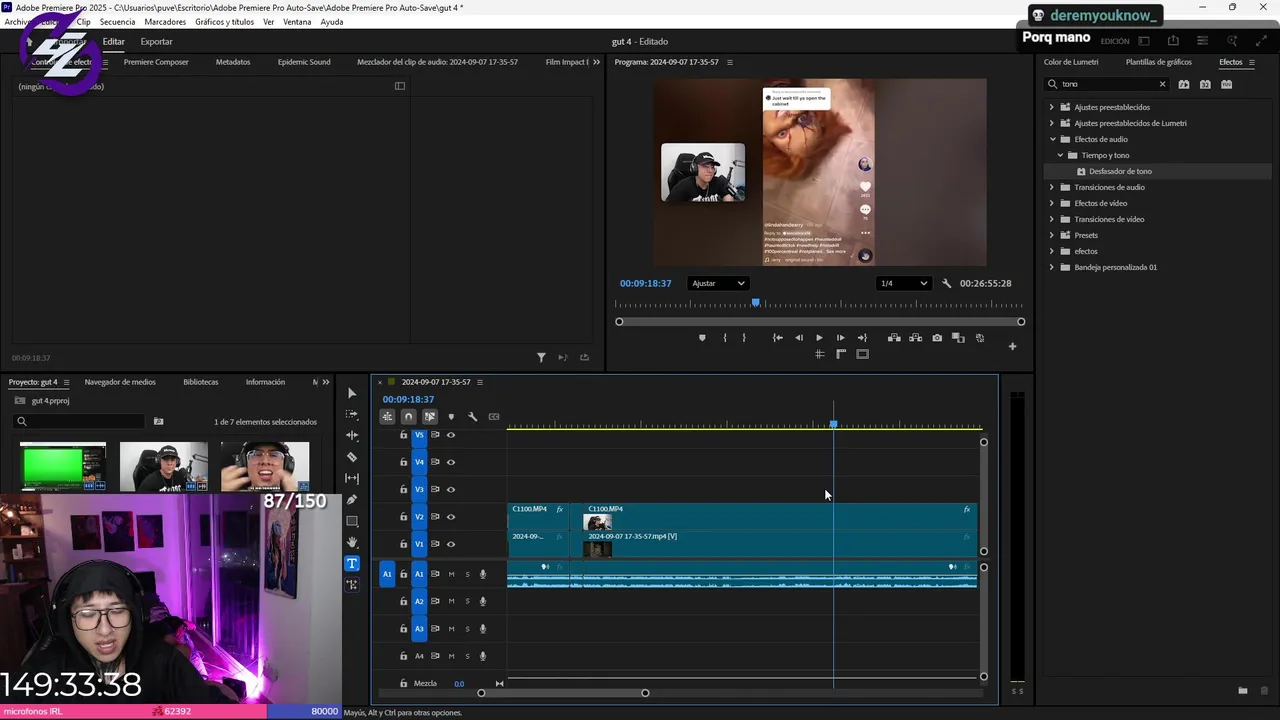Expand Ajustes preestablecidos de Lumetri folder
1280x720 pixels.
coord(1052,123)
